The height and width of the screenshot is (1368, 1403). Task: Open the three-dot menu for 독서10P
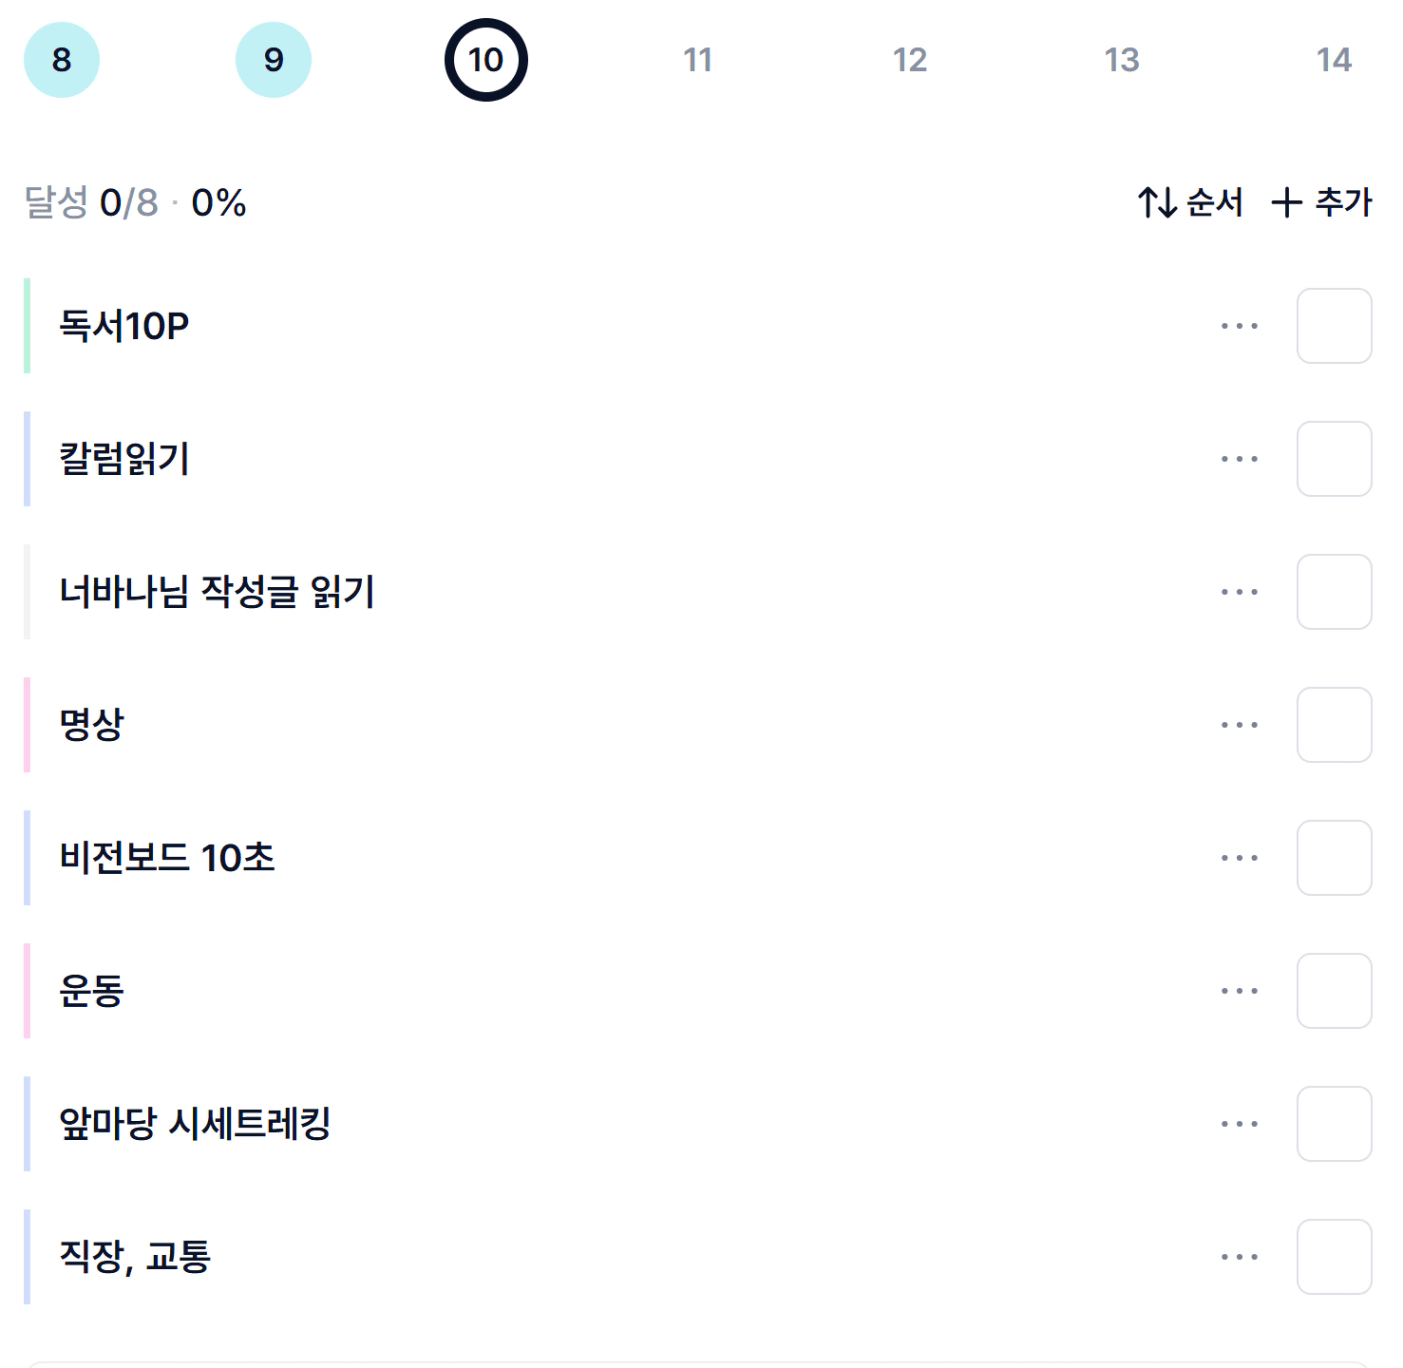(x=1239, y=326)
